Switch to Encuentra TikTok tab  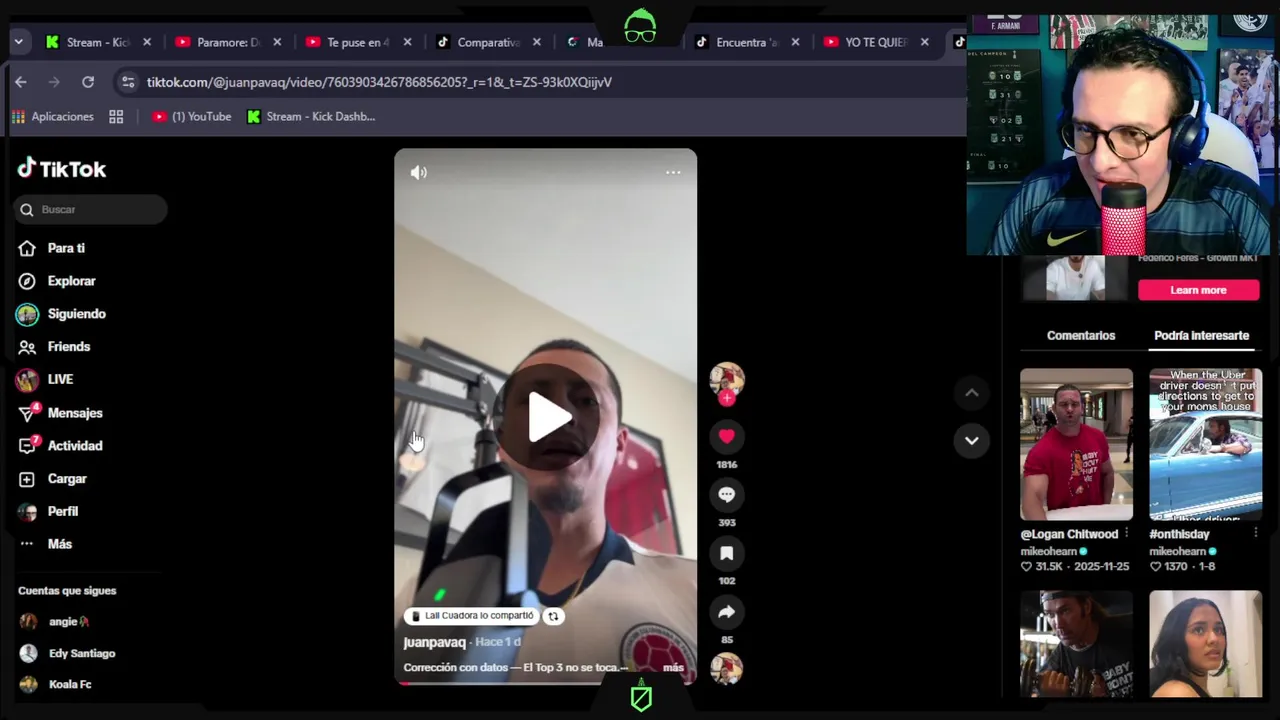[747, 42]
